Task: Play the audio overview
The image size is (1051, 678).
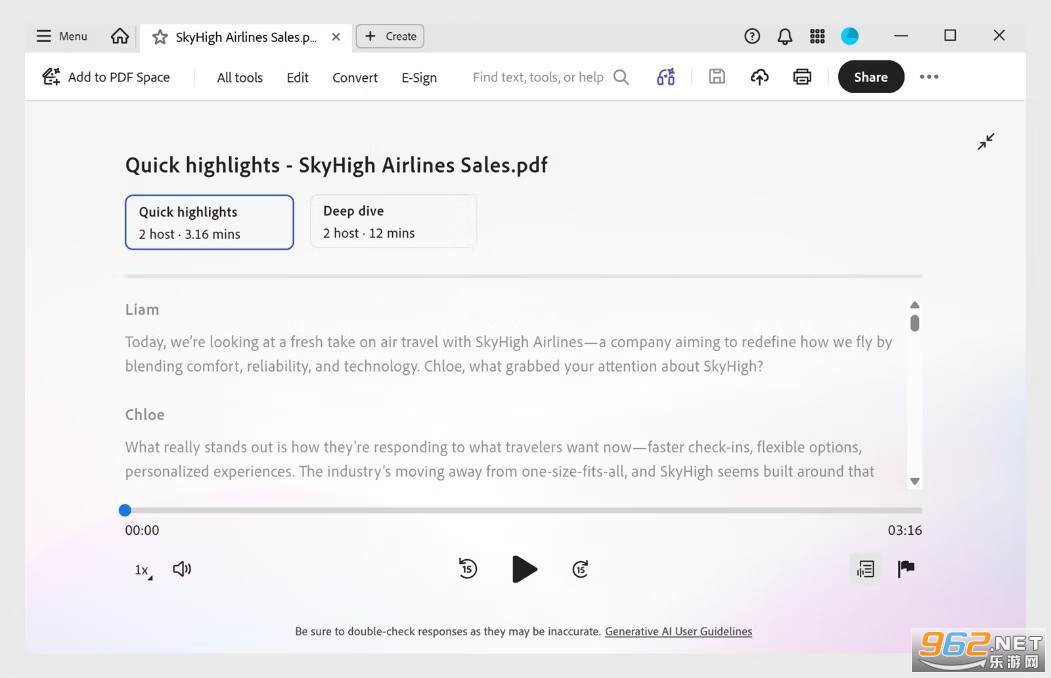Action: pos(524,569)
